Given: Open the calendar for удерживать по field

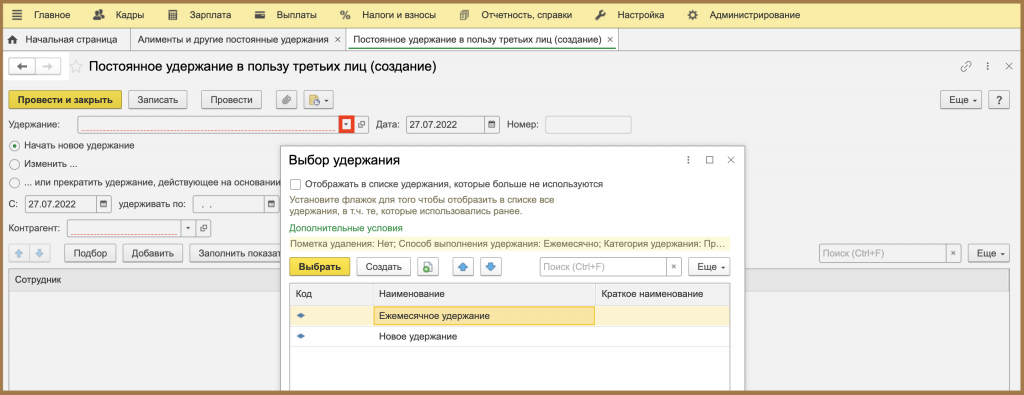Looking at the screenshot, I should click(272, 204).
